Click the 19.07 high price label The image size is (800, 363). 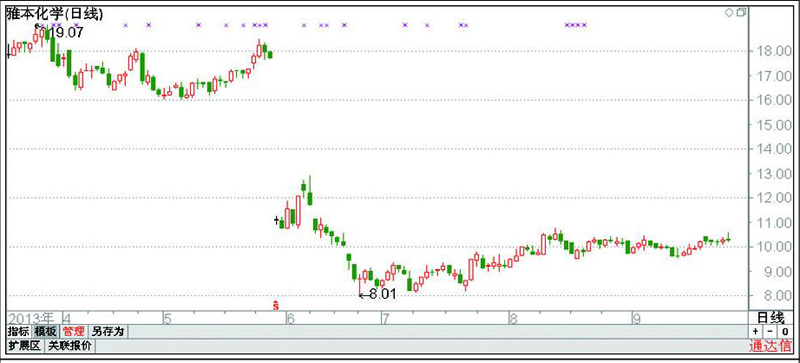(66, 33)
